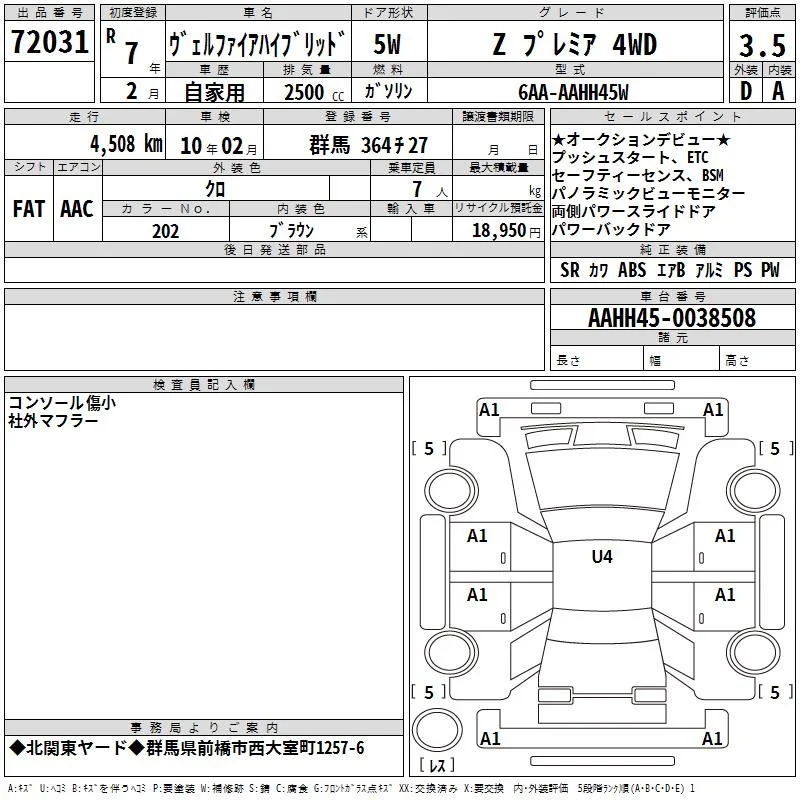Select legend entry XX:交換済み
The image size is (800, 800).
(x=428, y=788)
